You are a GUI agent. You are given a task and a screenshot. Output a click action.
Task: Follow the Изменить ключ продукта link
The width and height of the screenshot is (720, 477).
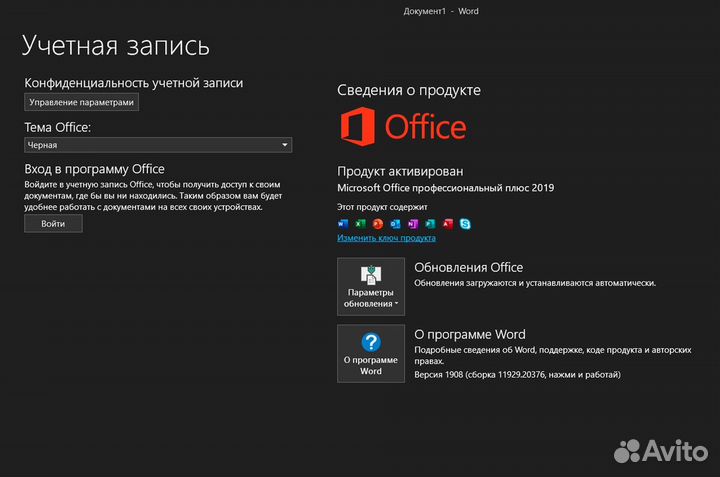[386, 238]
